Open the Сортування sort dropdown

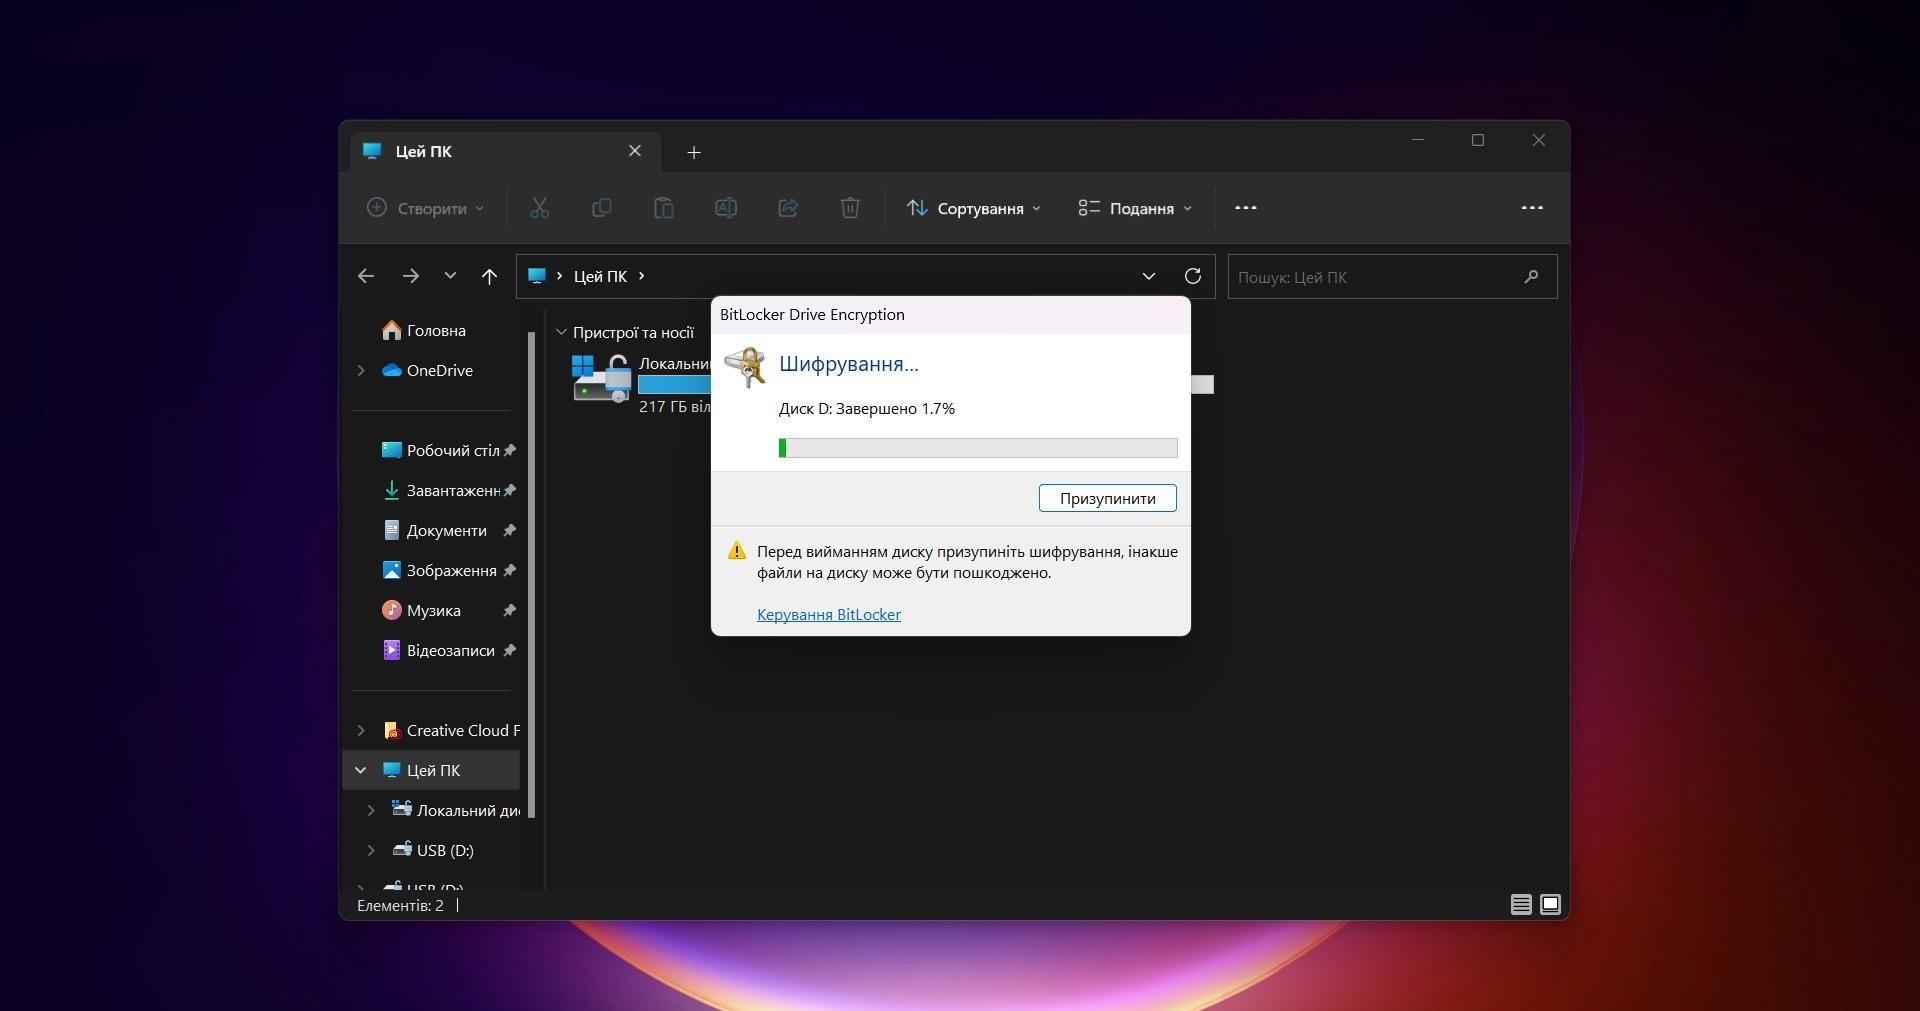pyautogui.click(x=974, y=208)
